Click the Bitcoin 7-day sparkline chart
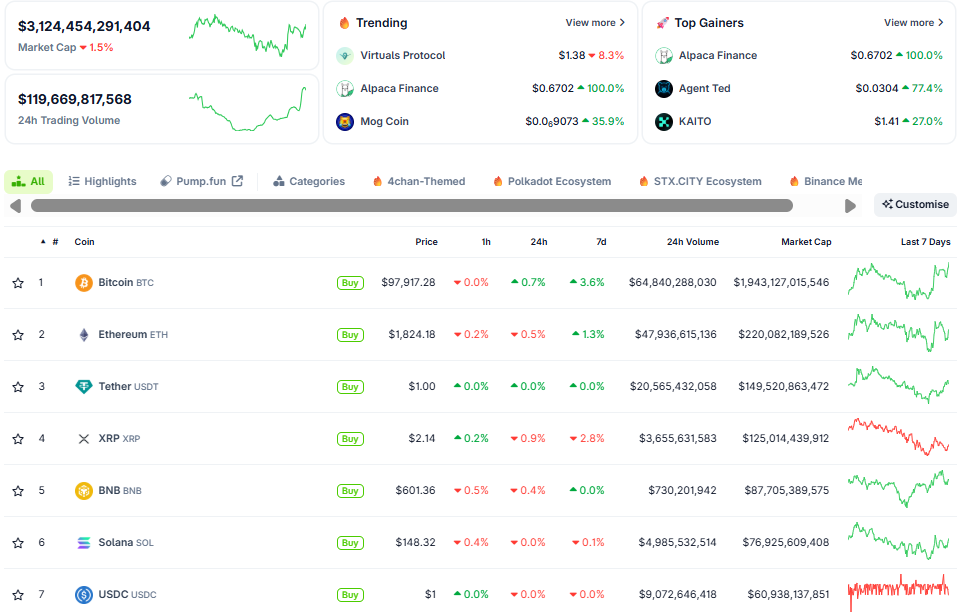Screen dimensions: 964x615 click(898, 282)
